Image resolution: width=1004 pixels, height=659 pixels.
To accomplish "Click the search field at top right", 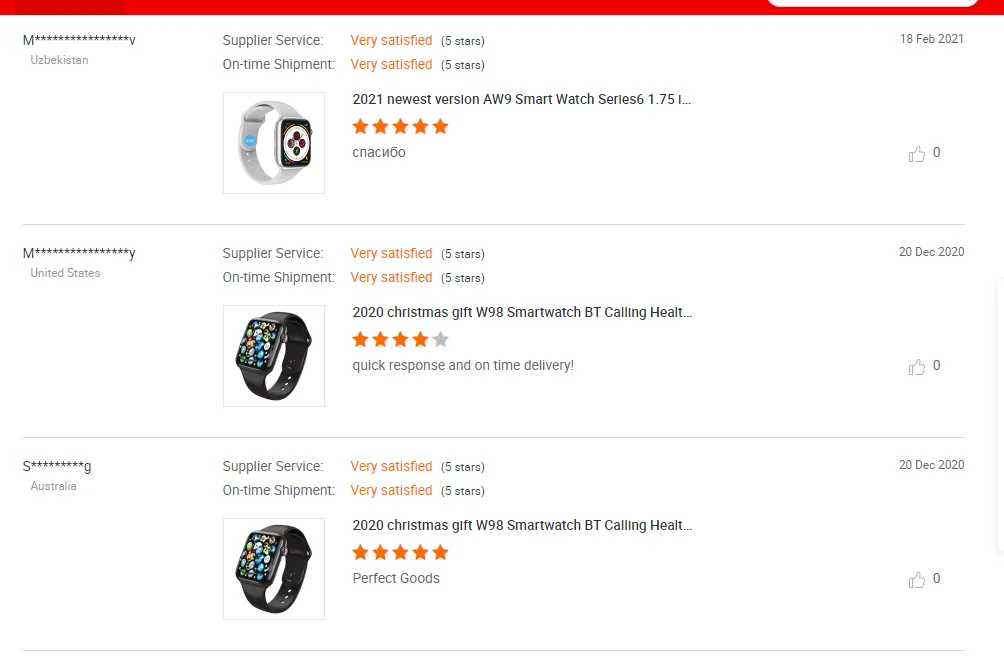I will click(873, 3).
